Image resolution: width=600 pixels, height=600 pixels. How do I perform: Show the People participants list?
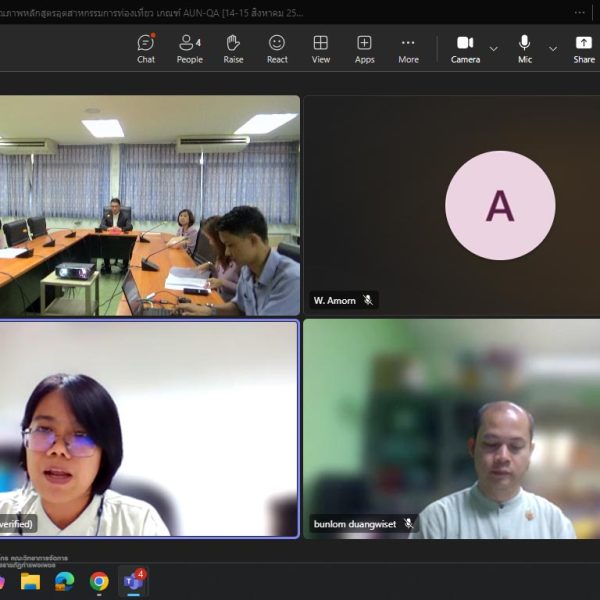[x=189, y=48]
